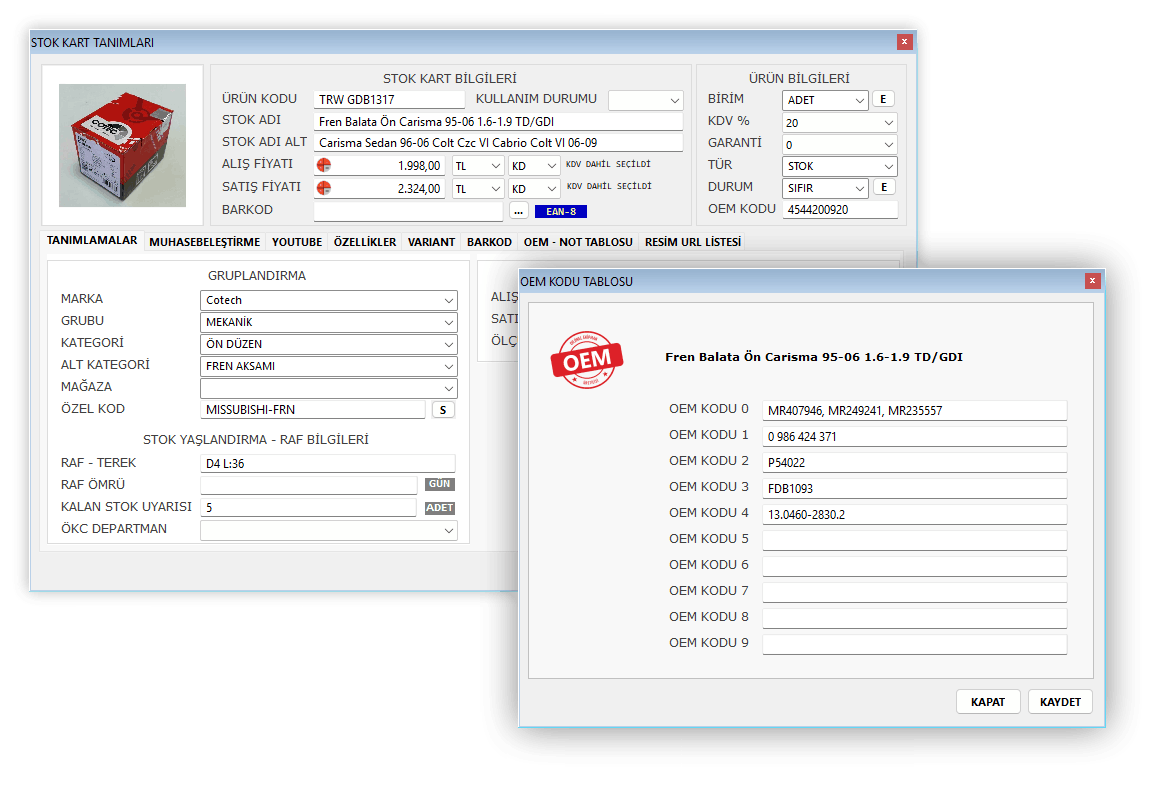Click the GÜN unit label by RAF ÖMRÜ
Image resolution: width=1175 pixels, height=797 pixels.
440,484
